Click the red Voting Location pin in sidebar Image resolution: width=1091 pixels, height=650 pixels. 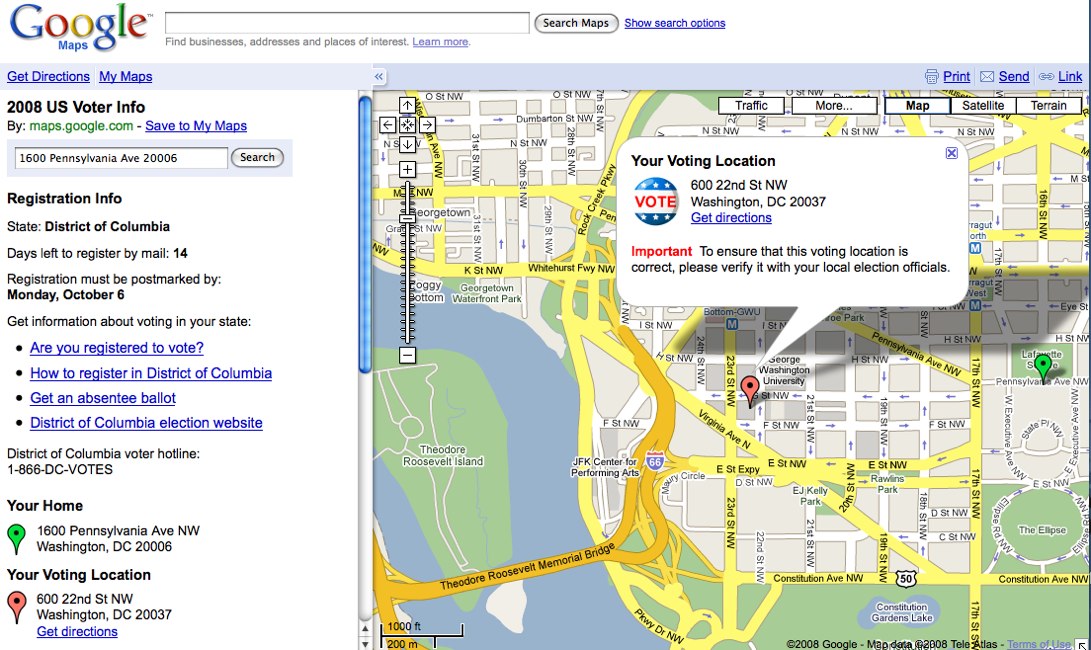coord(16,606)
